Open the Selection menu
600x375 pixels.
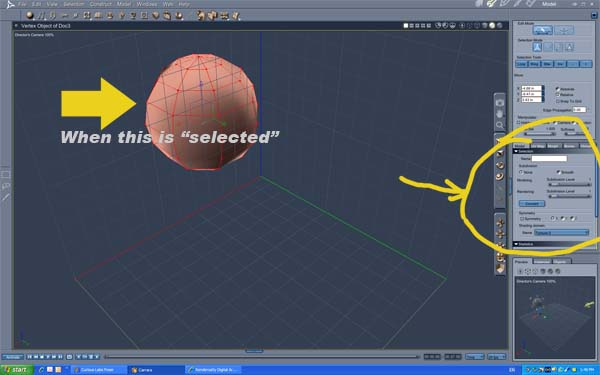tap(73, 4)
